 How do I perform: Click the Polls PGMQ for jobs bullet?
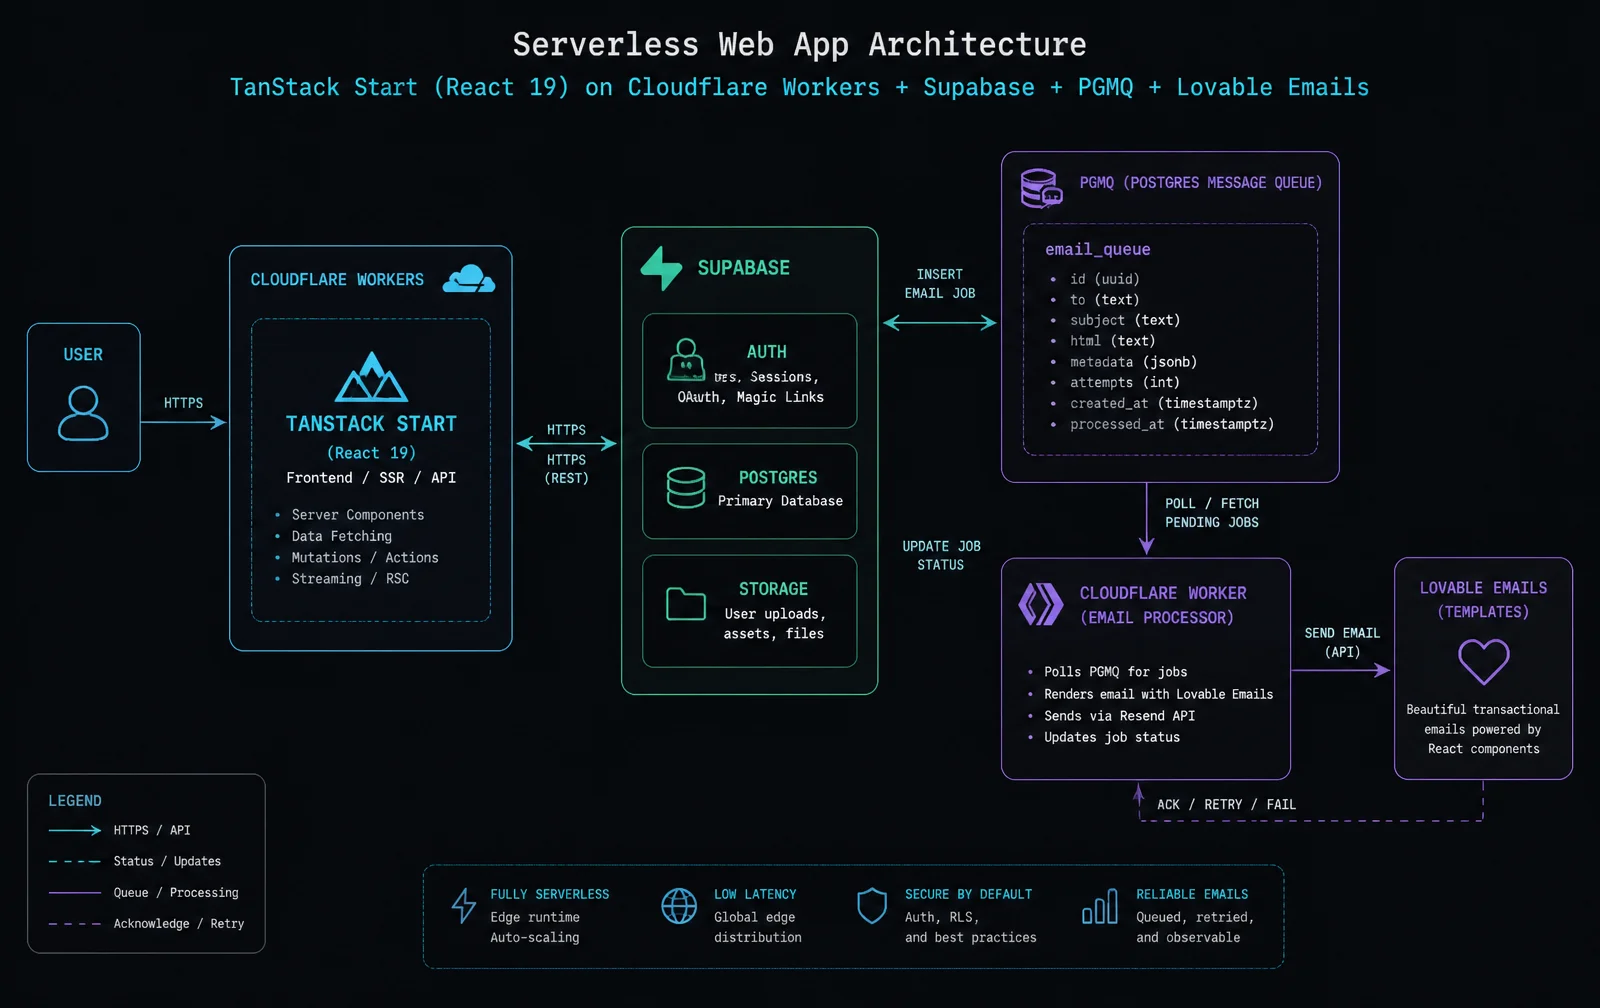point(1116,672)
